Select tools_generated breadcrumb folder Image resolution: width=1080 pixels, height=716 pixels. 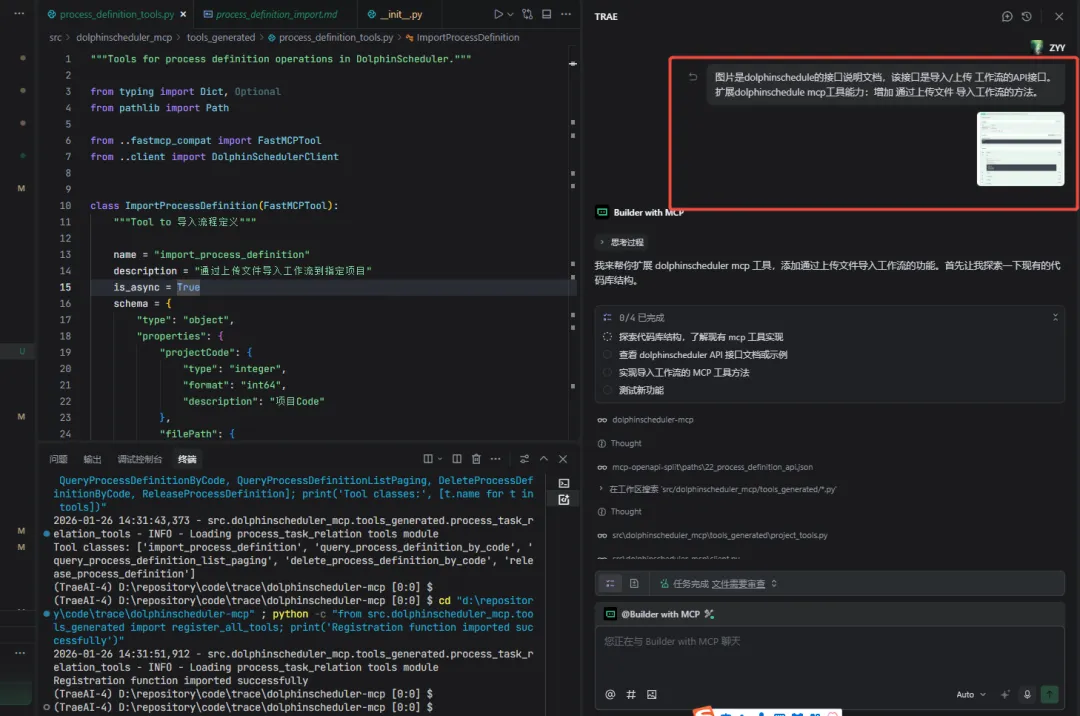[220, 37]
